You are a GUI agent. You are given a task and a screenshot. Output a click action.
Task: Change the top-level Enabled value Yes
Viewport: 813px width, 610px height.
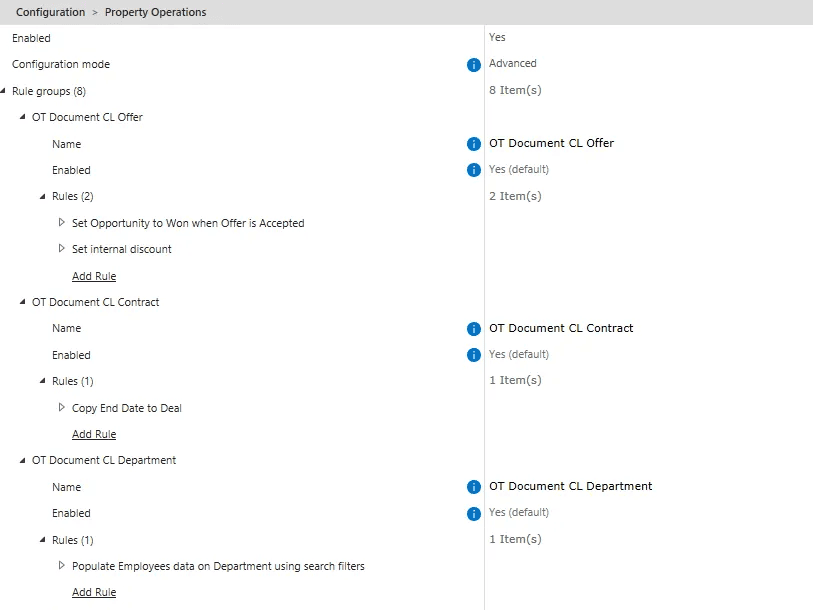(x=497, y=37)
